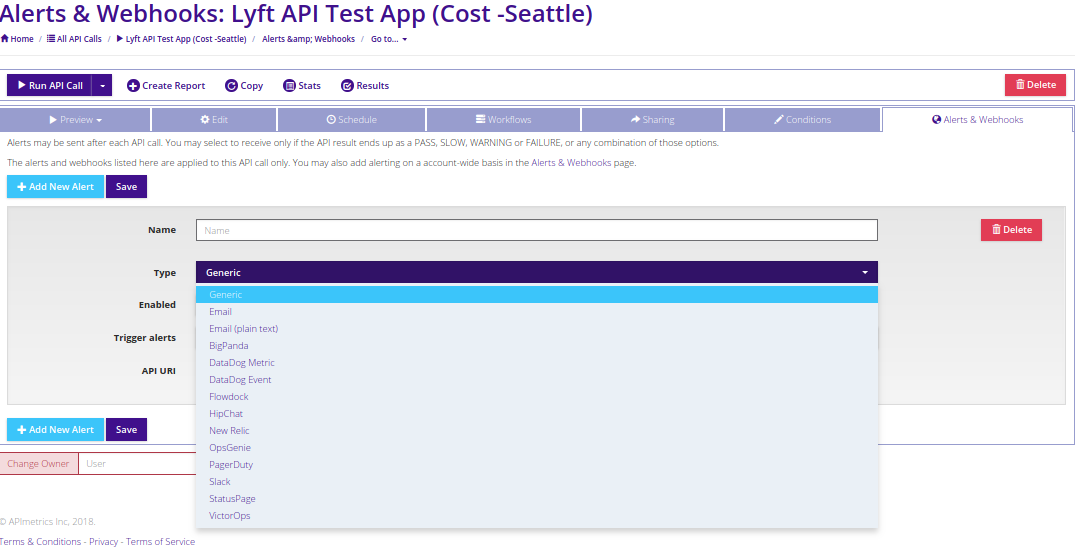
Task: Open the Run API Call split arrow
Action: (102, 85)
